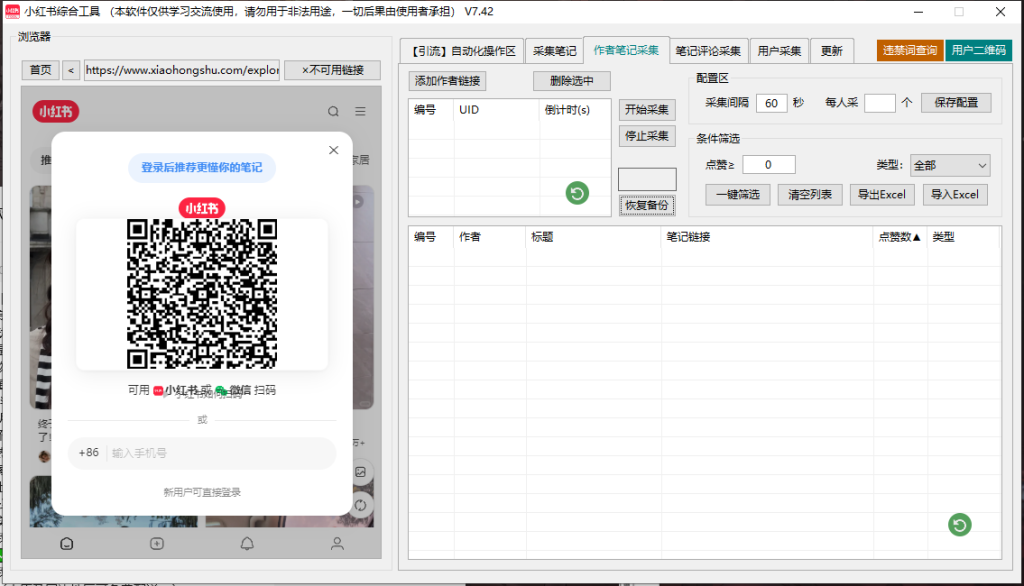The width and height of the screenshot is (1024, 586).
Task: Click the home icon in the bottom navigation bar
Action: pyautogui.click(x=65, y=543)
